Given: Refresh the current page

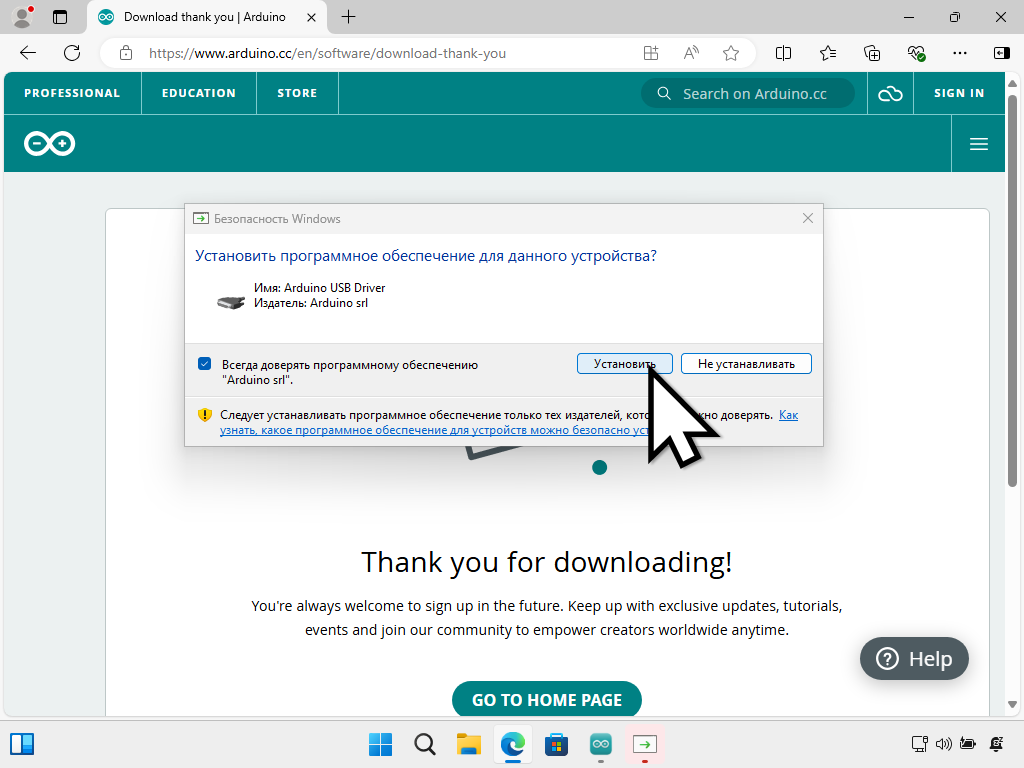Looking at the screenshot, I should click(x=72, y=53).
